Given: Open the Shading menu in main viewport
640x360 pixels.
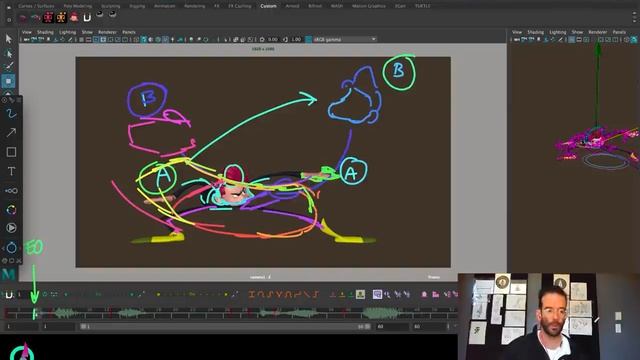Looking at the screenshot, I should (45, 32).
